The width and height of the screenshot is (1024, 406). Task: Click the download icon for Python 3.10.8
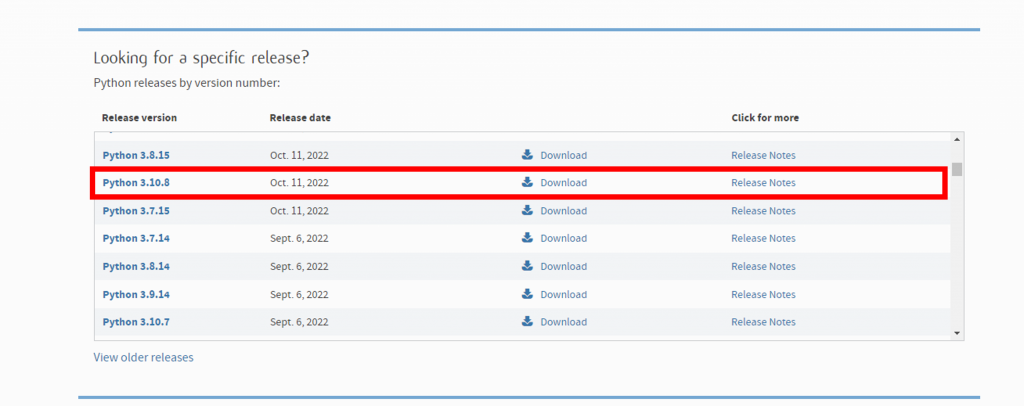528,182
